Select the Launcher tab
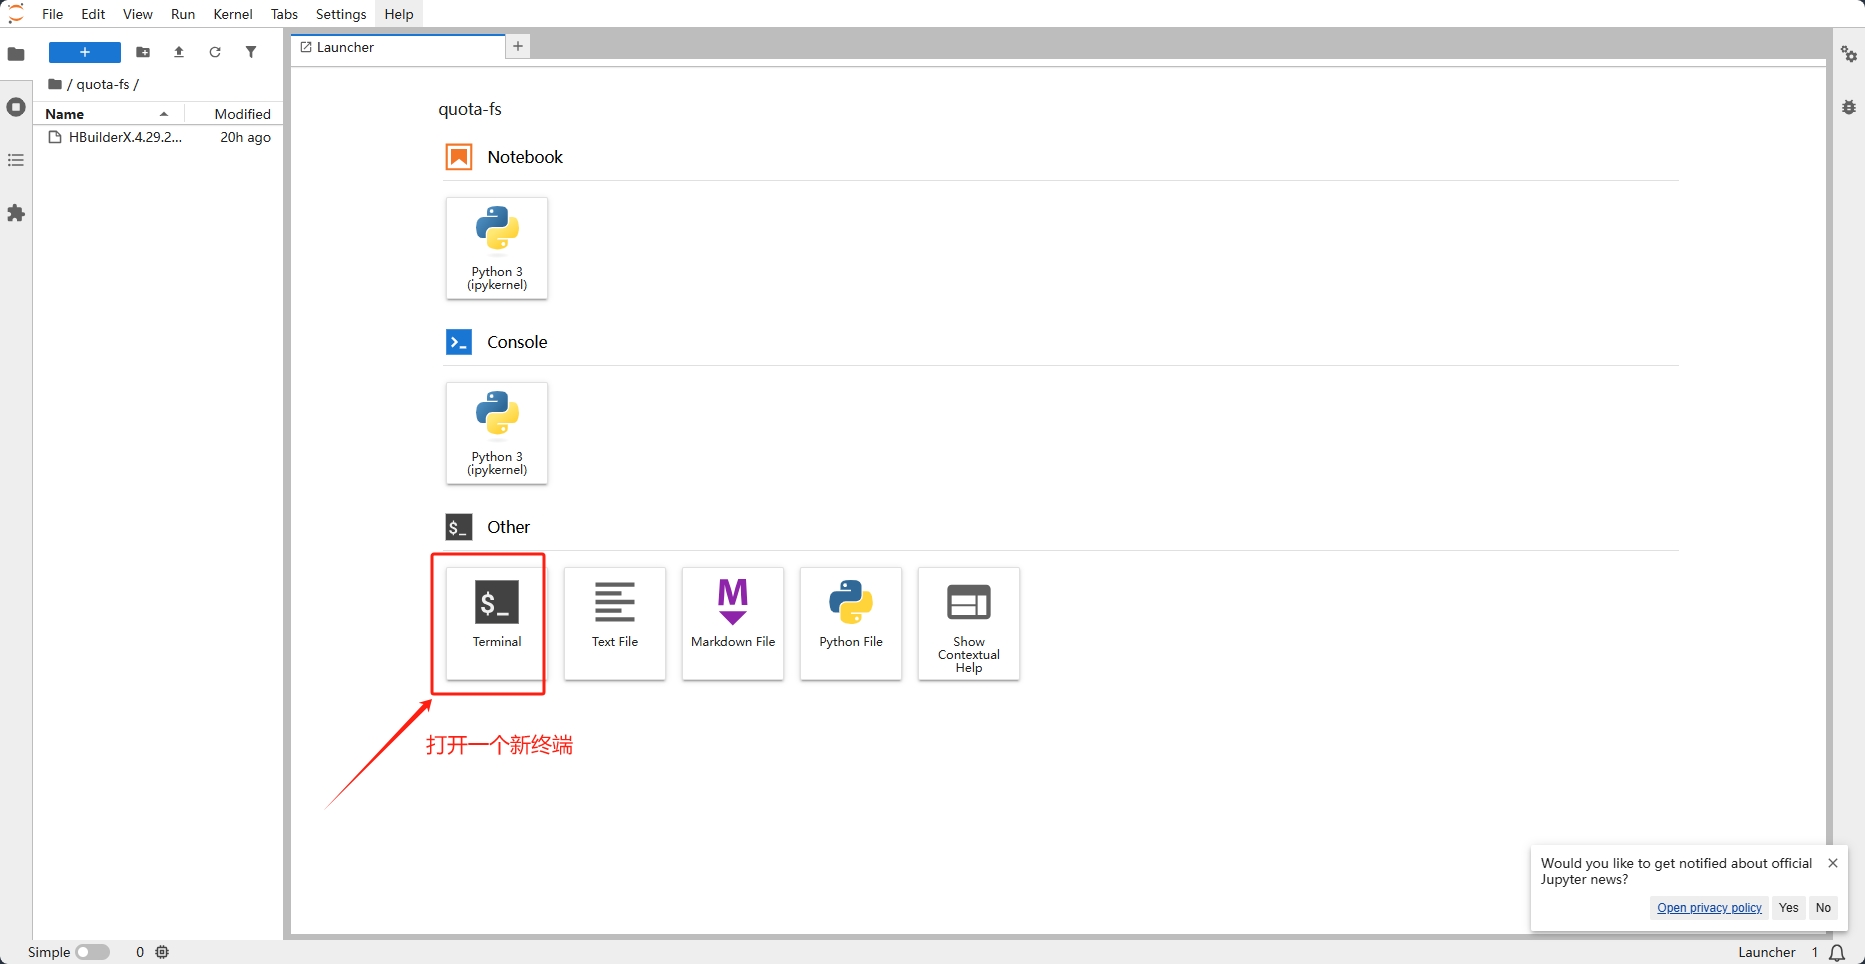Viewport: 1865px width, 964px height. [x=398, y=47]
